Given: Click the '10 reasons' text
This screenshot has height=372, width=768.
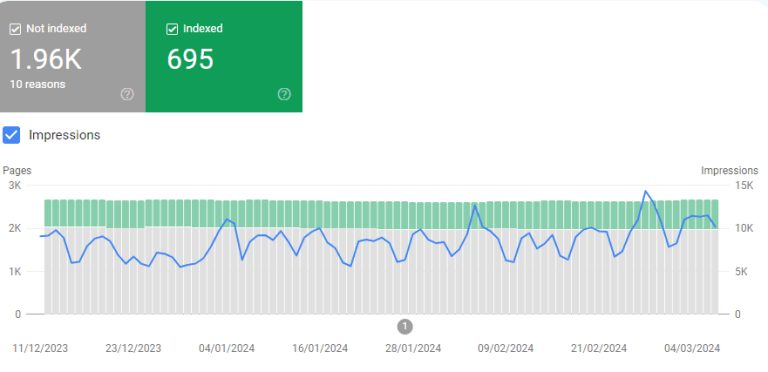Looking at the screenshot, I should [x=38, y=84].
